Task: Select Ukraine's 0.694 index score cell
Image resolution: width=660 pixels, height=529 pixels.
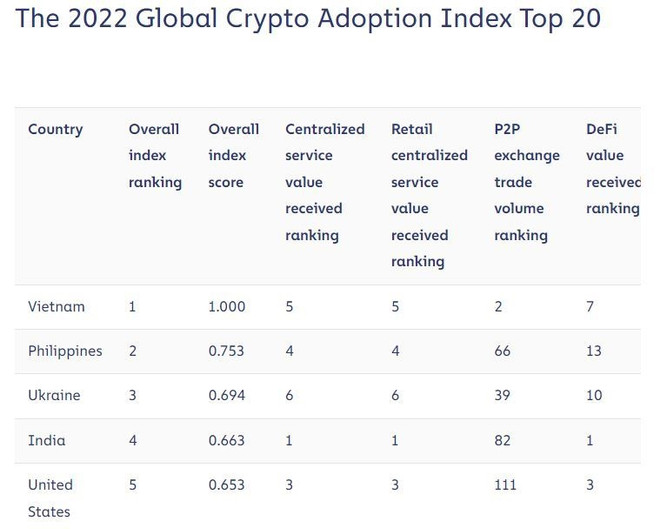Action: click(x=226, y=395)
